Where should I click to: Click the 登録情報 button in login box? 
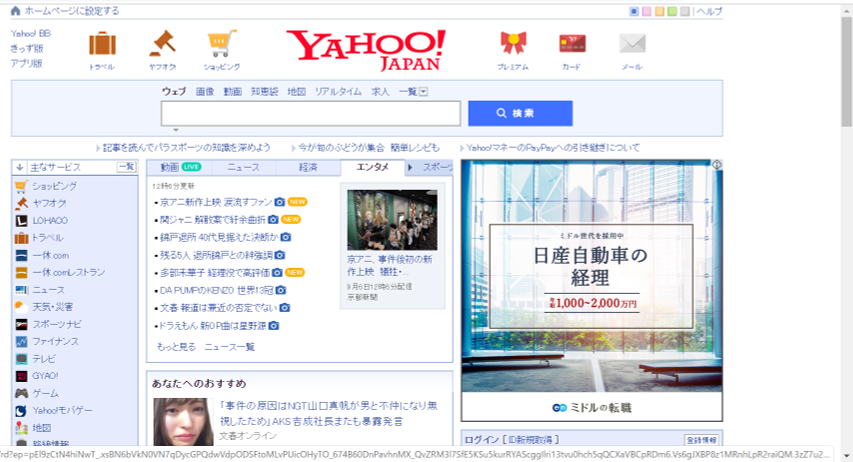coord(701,440)
